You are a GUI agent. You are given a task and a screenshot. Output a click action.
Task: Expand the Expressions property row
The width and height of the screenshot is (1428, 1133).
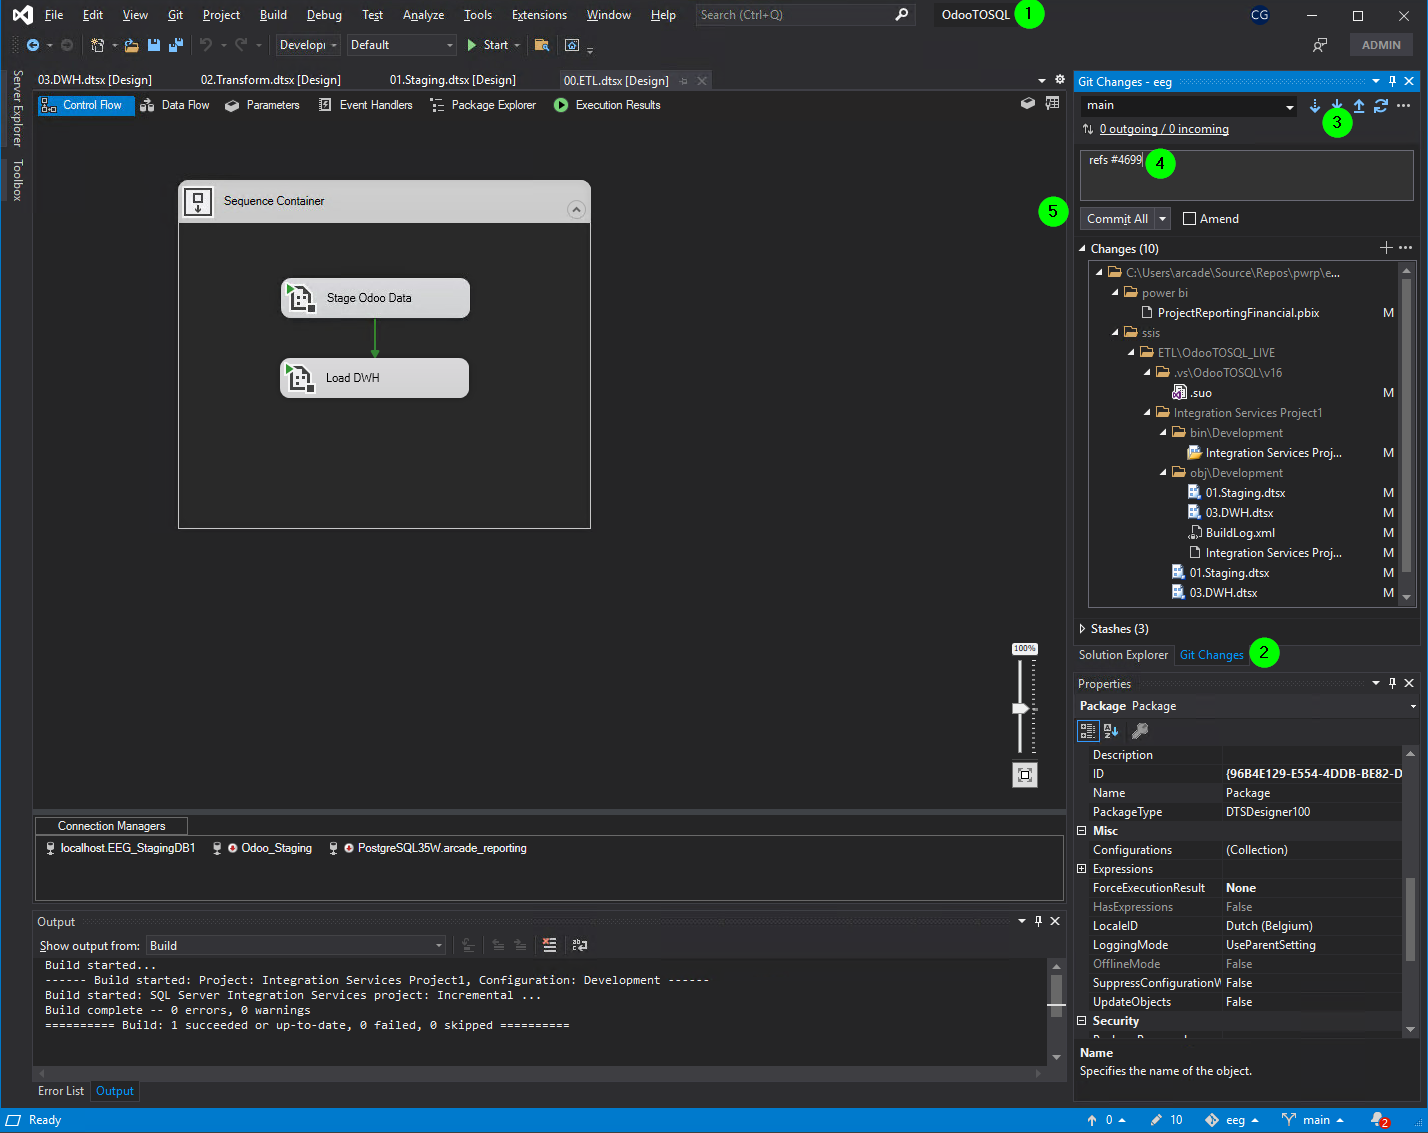tap(1081, 869)
